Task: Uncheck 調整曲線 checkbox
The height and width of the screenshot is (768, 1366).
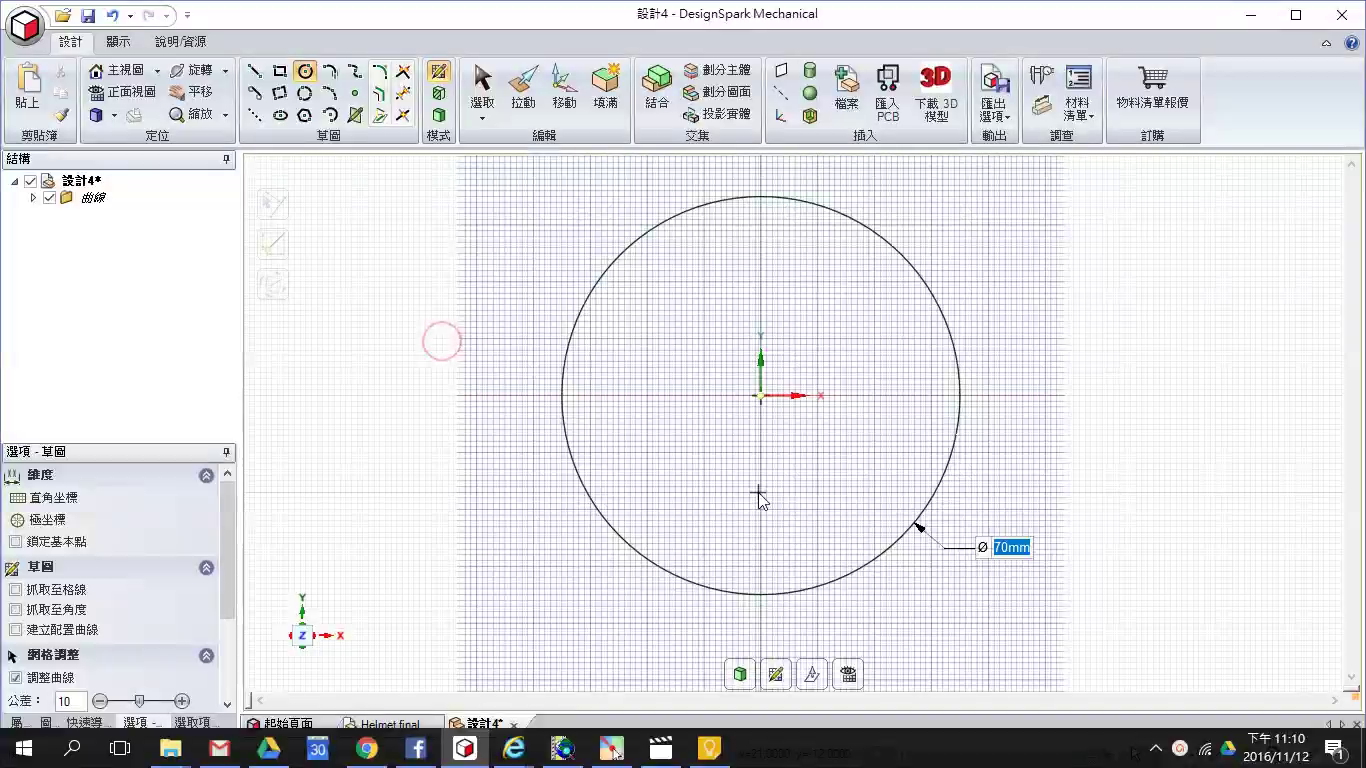Action: (15, 678)
